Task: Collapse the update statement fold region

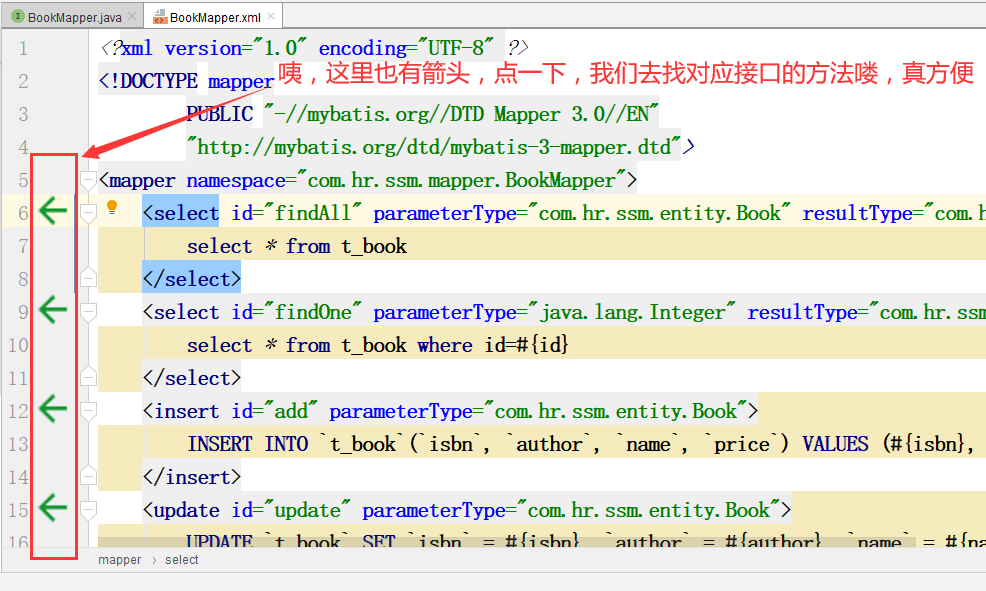Action: click(88, 508)
